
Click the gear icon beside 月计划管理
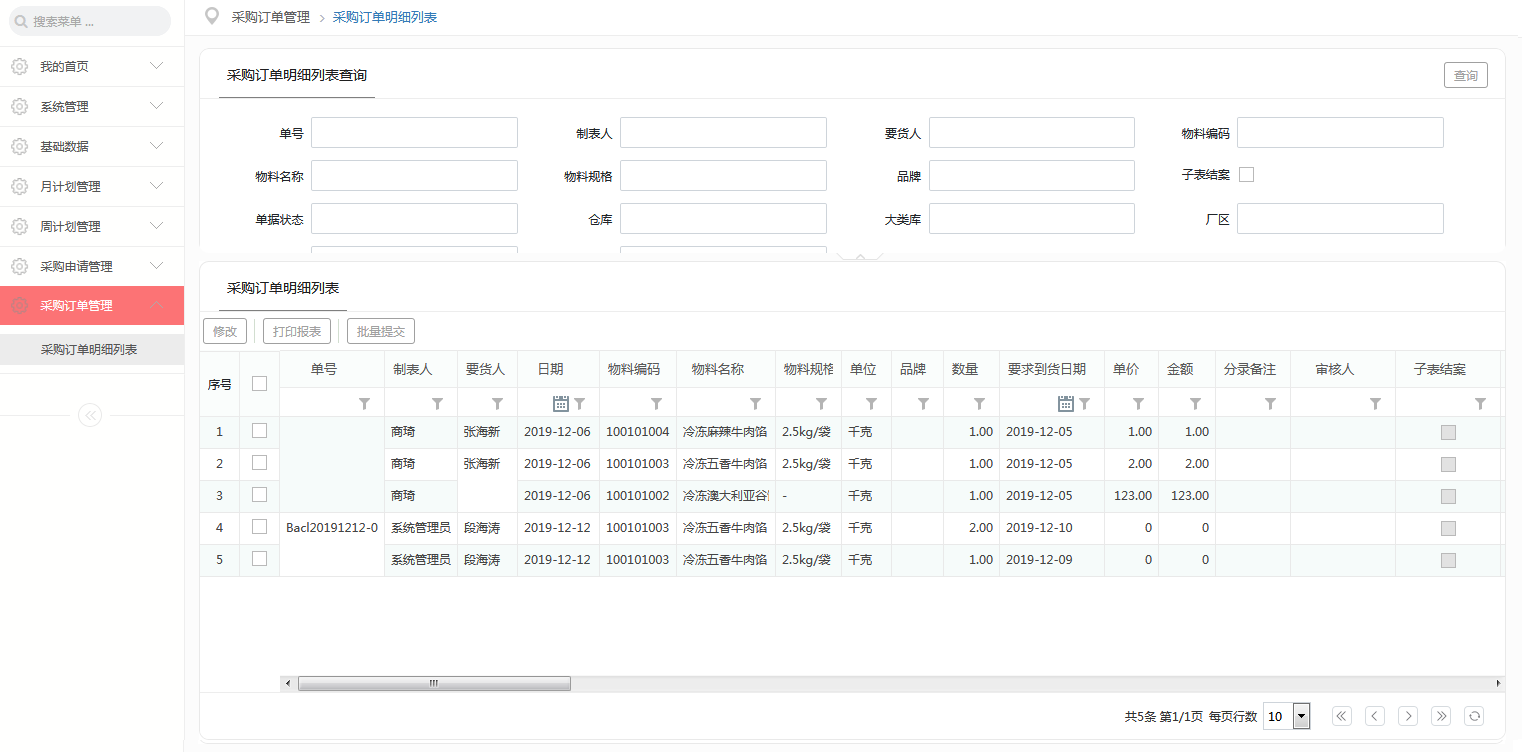(19, 186)
